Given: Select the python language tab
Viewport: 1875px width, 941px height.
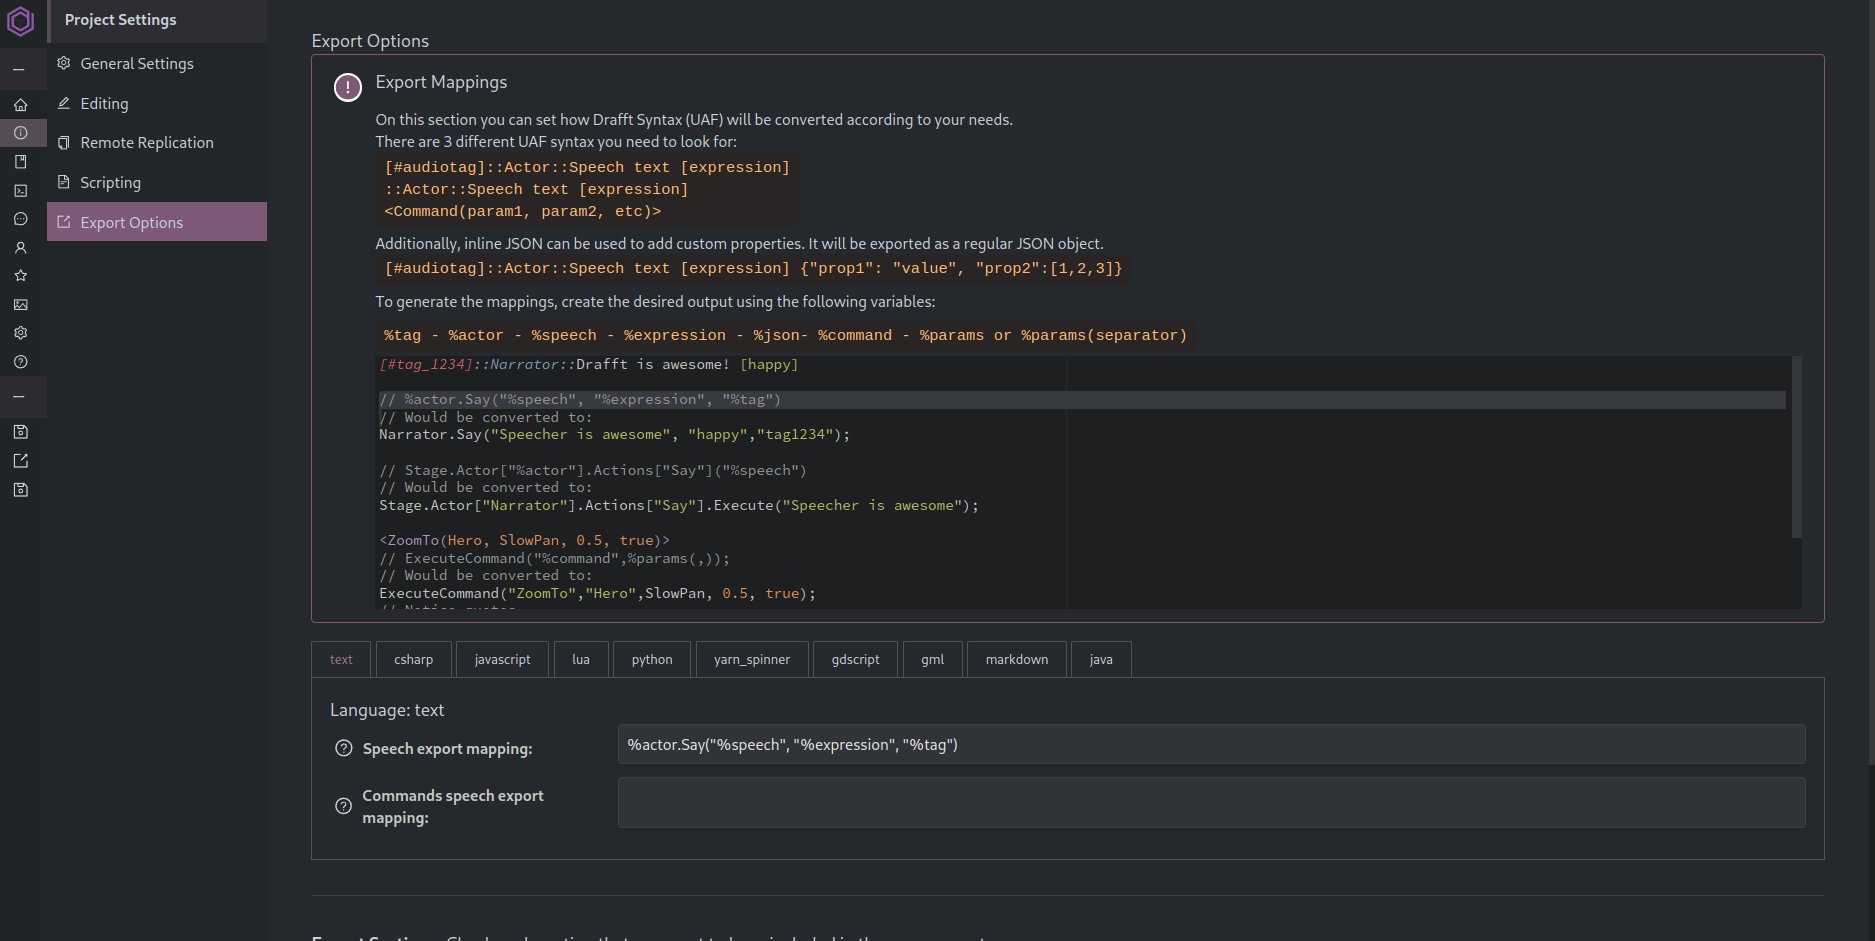Looking at the screenshot, I should point(651,659).
